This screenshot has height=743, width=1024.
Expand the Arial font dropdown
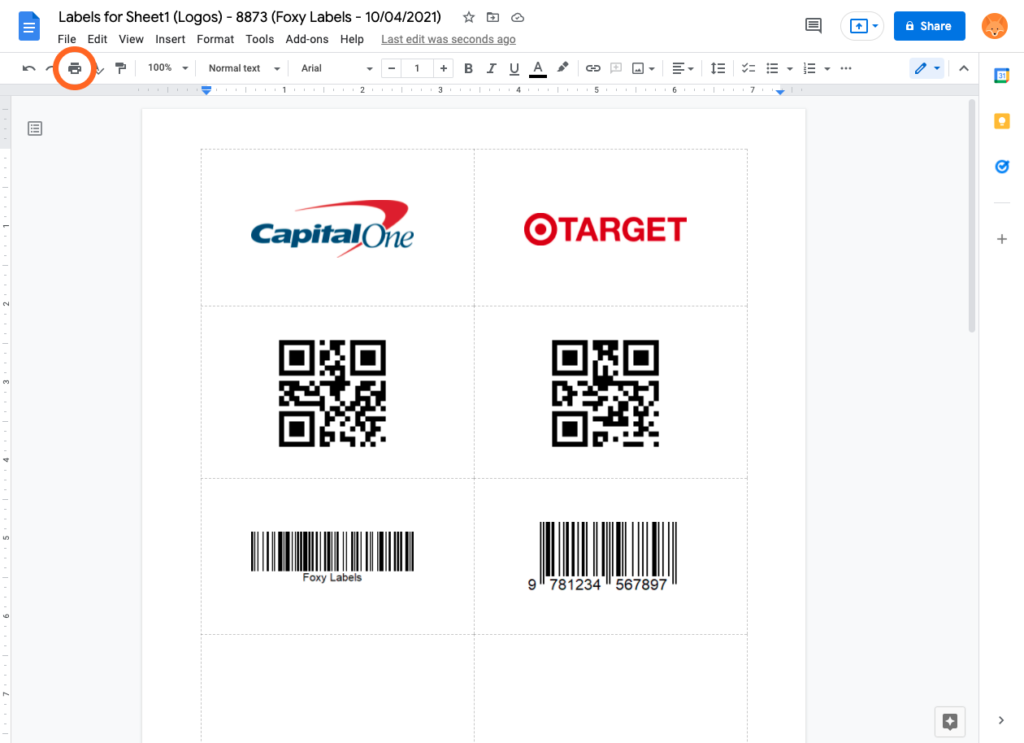pyautogui.click(x=336, y=68)
